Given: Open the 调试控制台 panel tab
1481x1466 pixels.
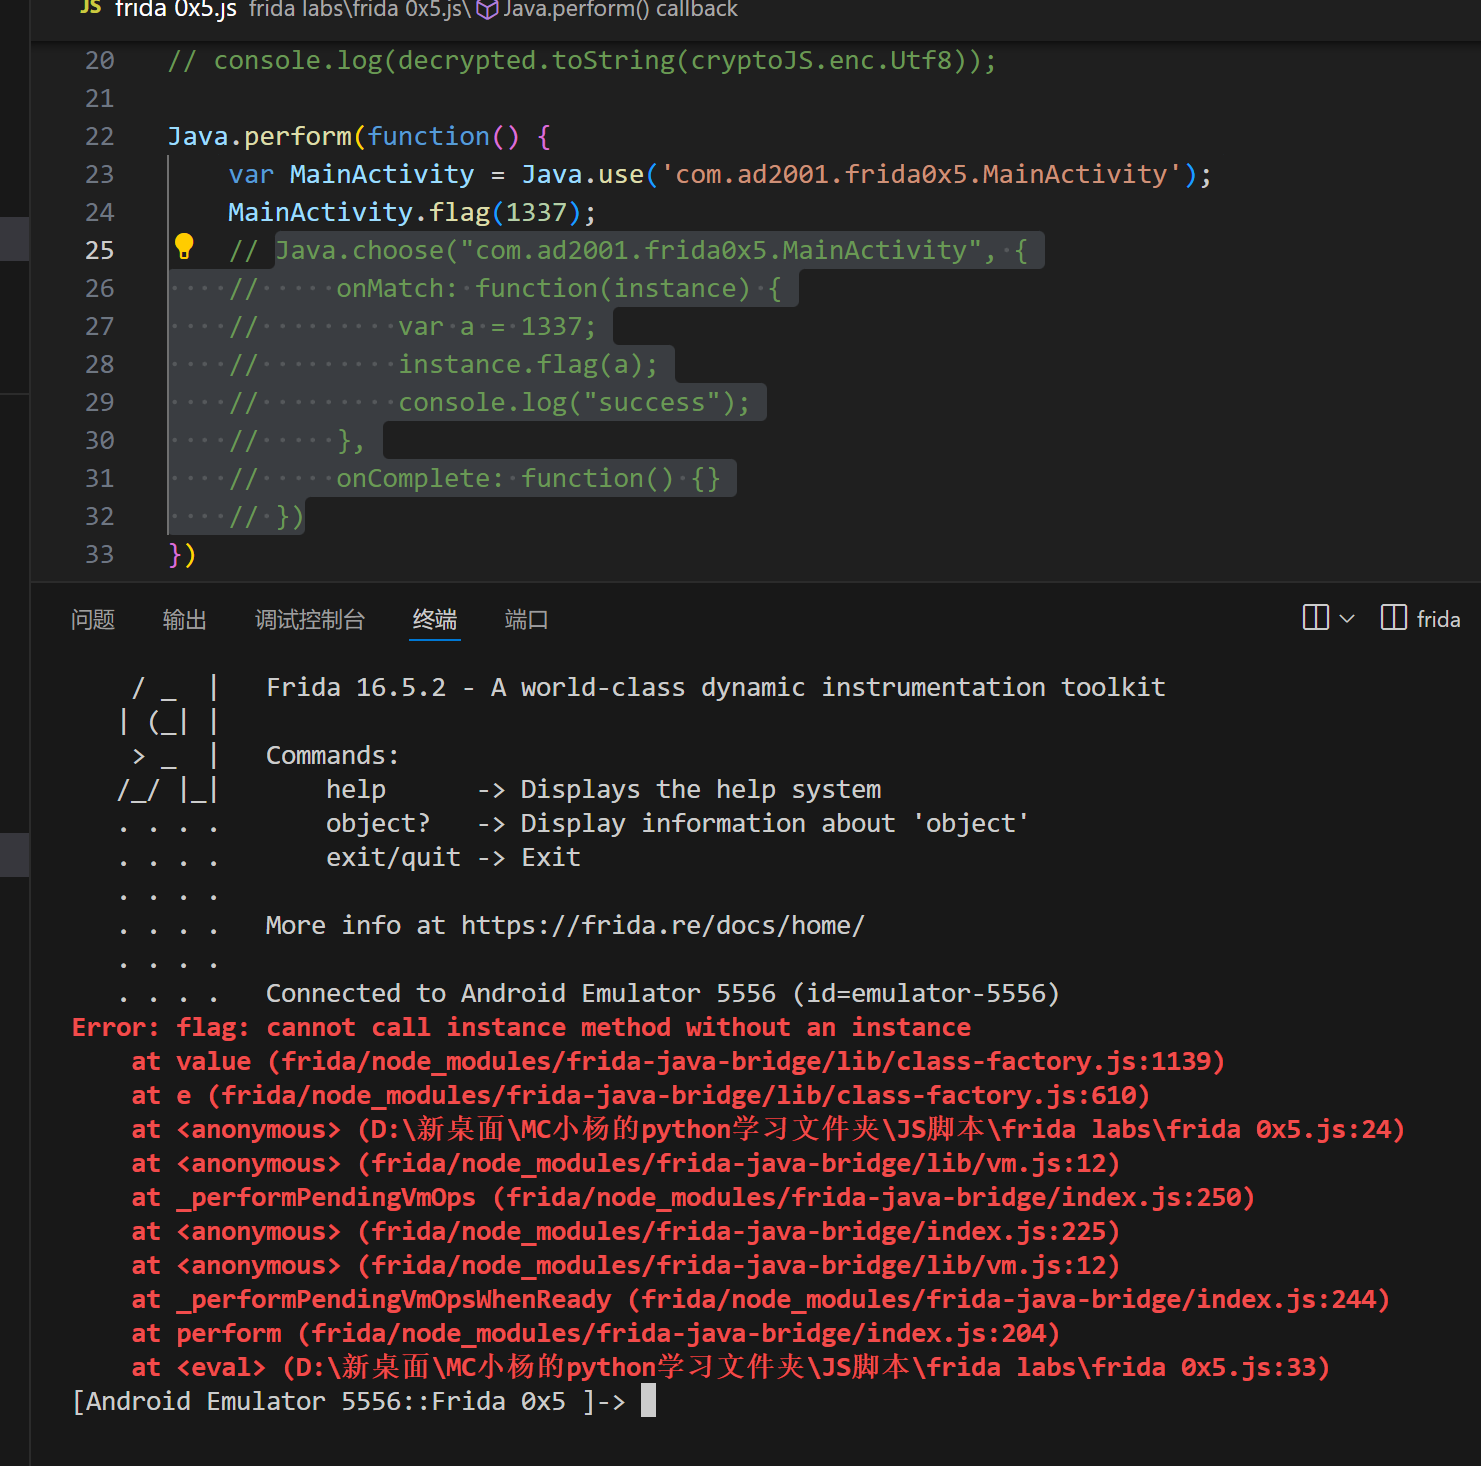Looking at the screenshot, I should tap(309, 620).
